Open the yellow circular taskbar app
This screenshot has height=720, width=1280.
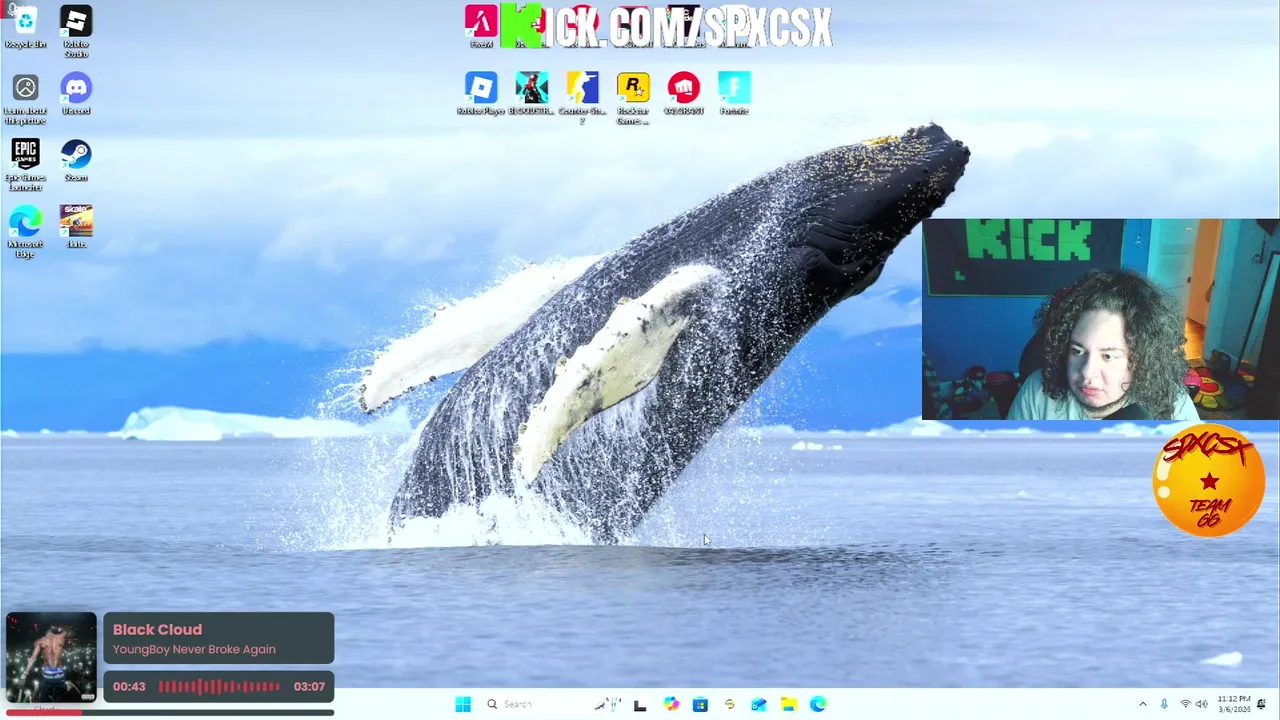click(730, 704)
